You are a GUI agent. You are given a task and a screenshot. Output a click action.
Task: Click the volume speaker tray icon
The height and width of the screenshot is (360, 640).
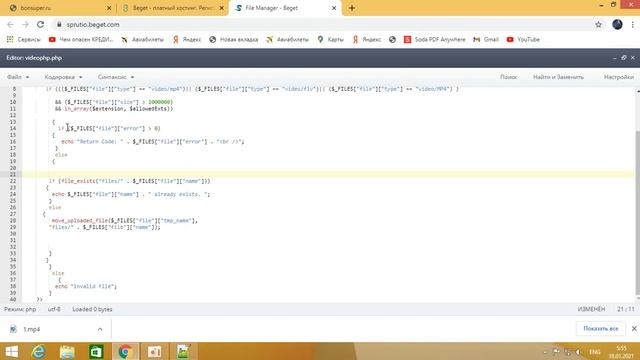pos(579,352)
